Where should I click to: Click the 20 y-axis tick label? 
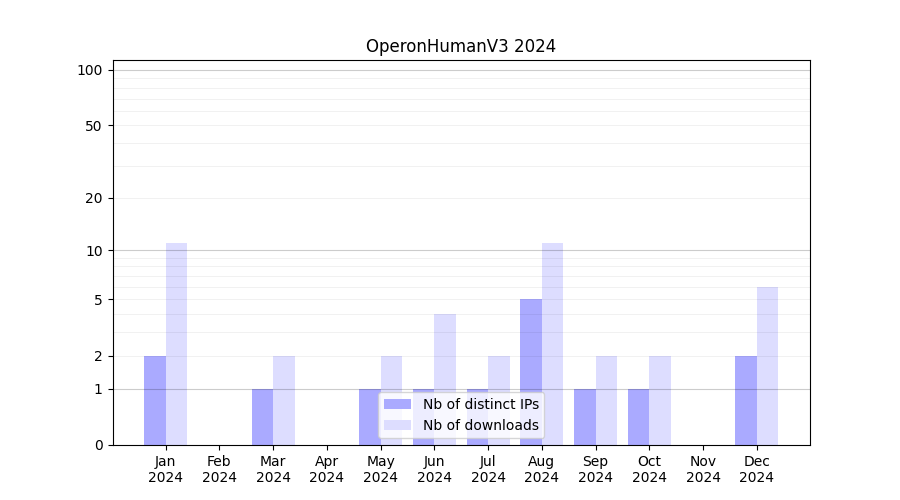click(94, 198)
